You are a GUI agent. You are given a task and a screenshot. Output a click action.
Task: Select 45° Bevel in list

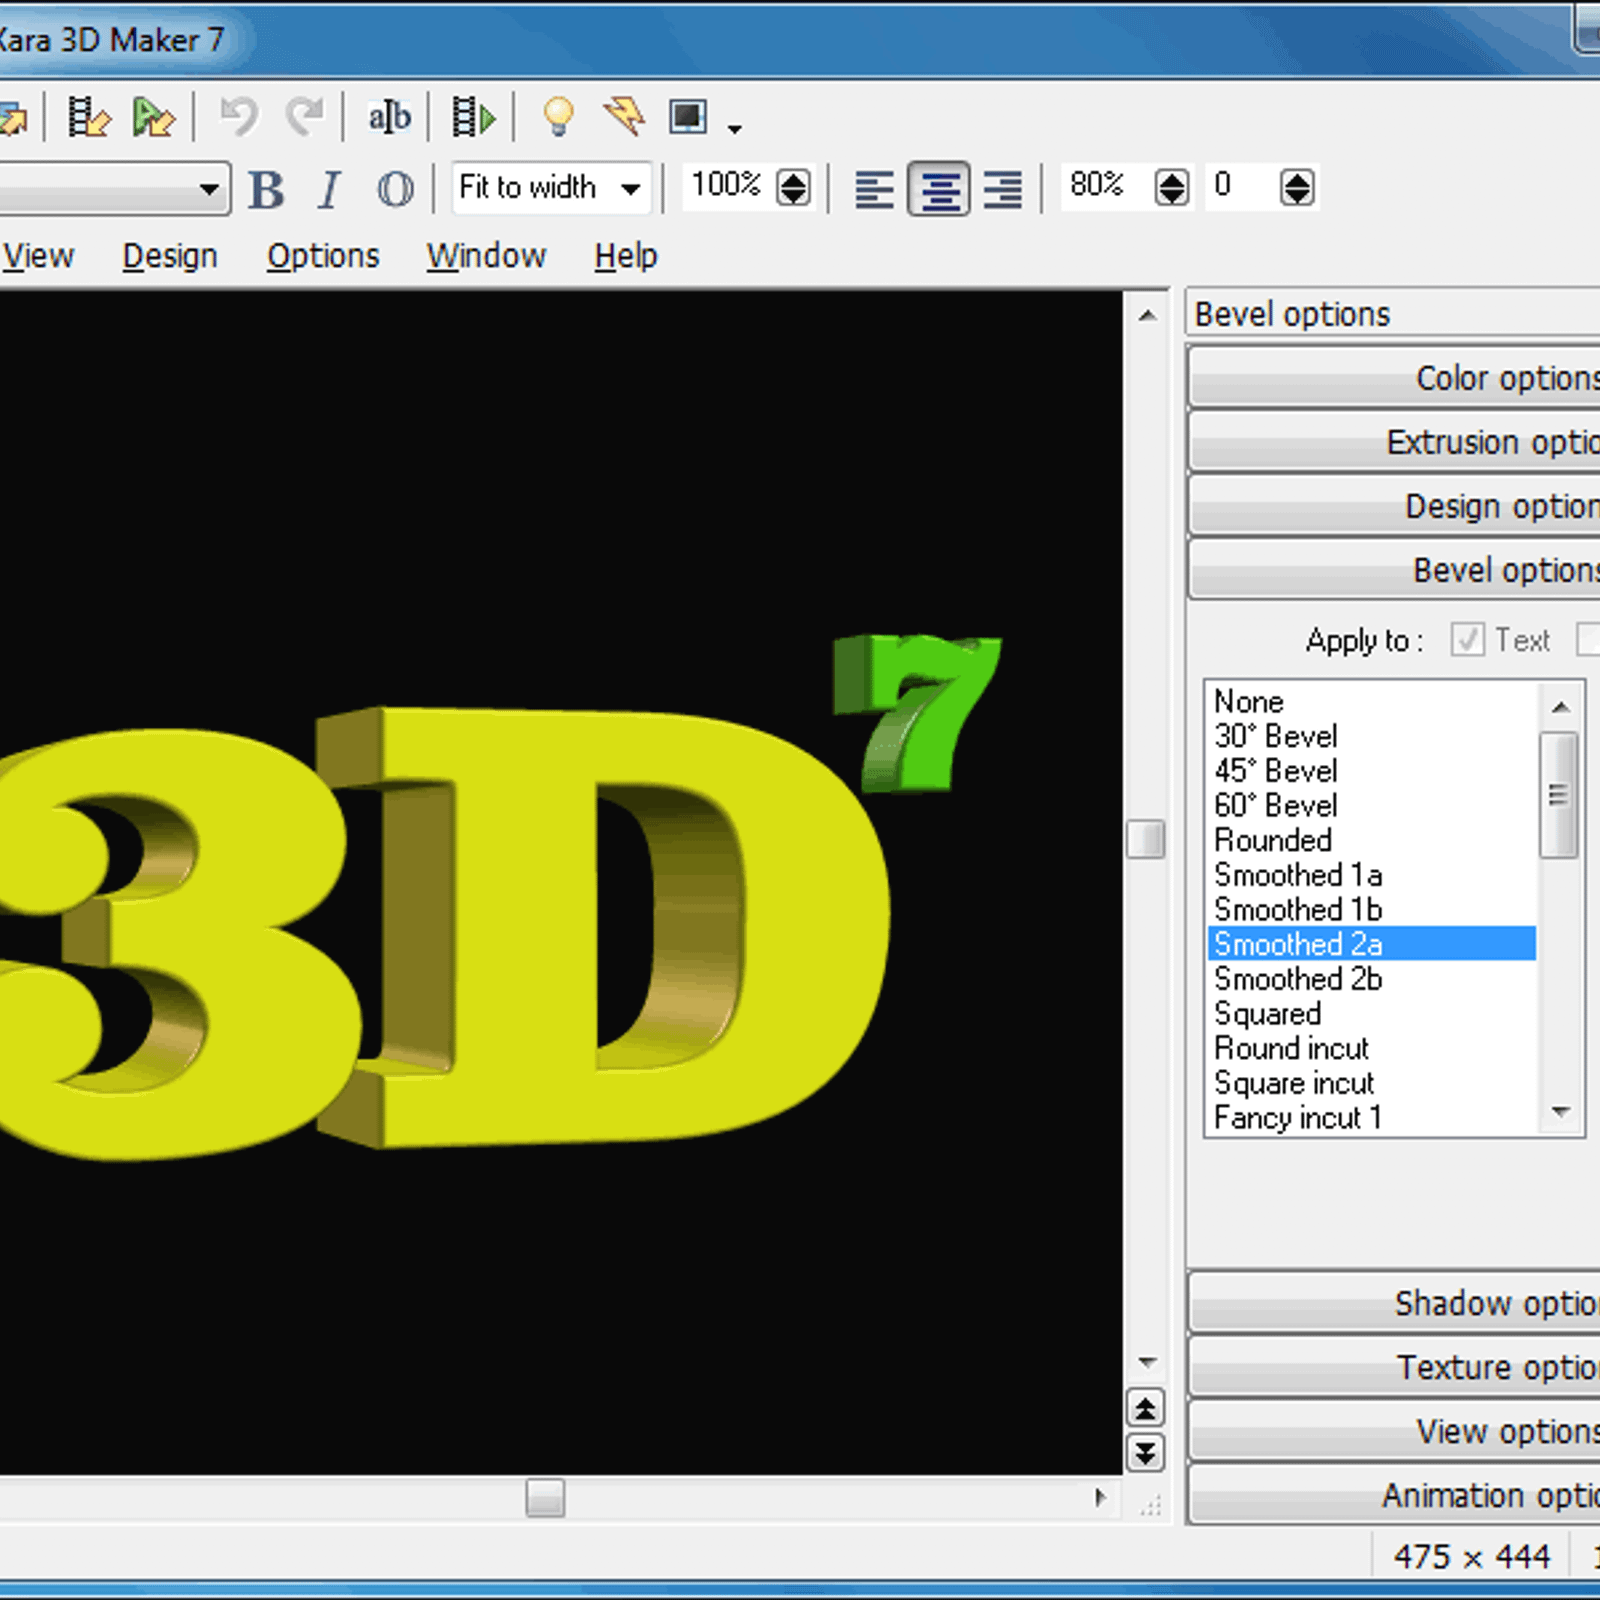point(1371,771)
